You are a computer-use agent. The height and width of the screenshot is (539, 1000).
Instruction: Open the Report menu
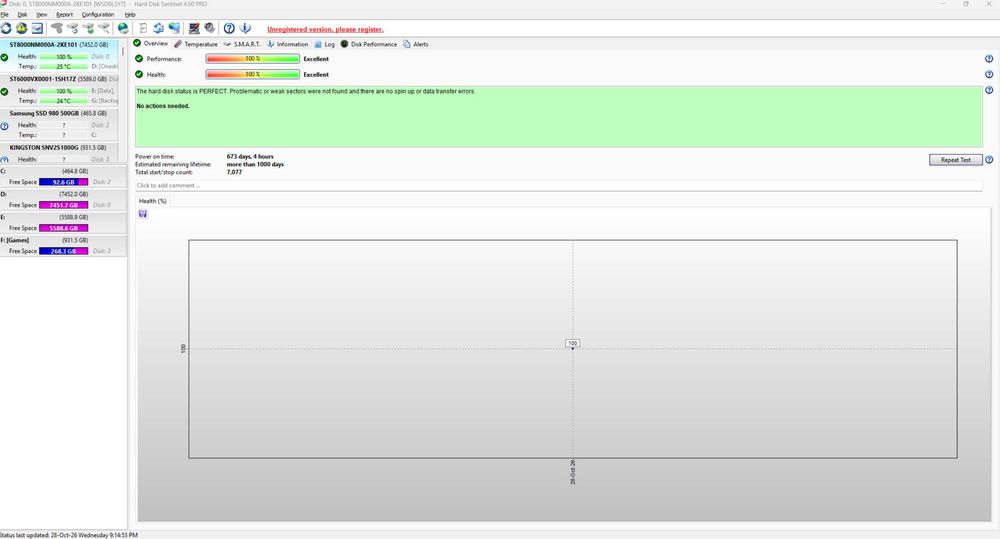click(x=64, y=14)
